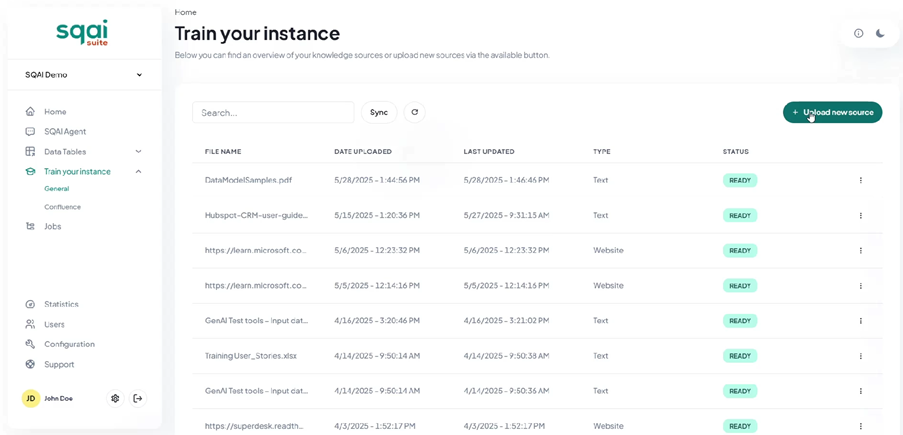Click the logout icon in sidebar footer

click(138, 398)
